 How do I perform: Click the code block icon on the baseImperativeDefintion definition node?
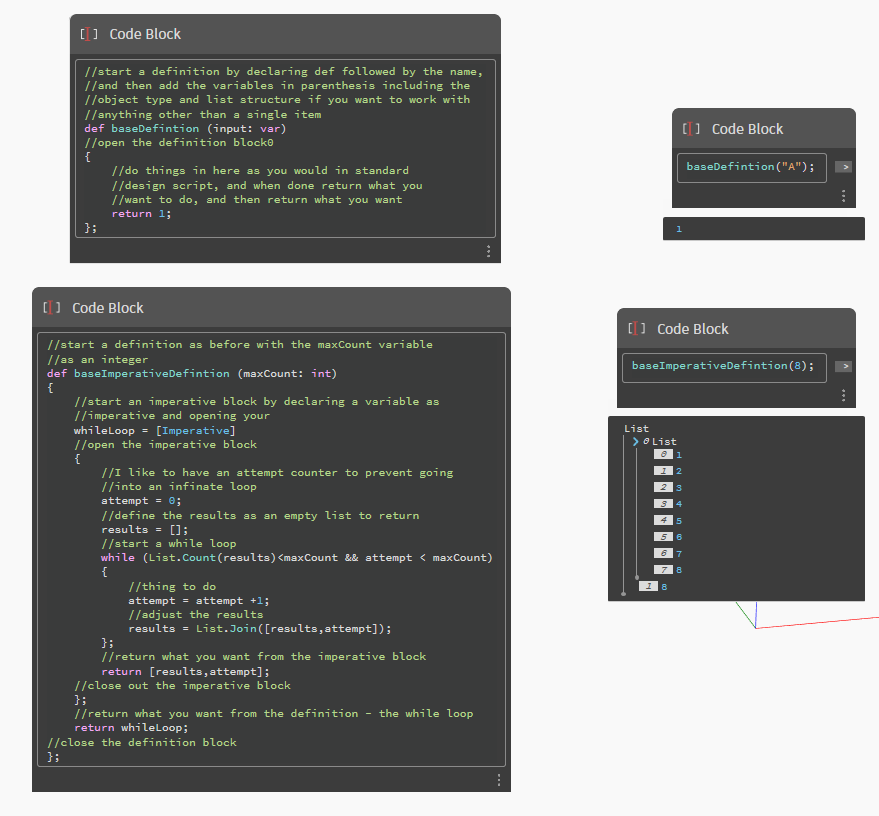(52, 308)
